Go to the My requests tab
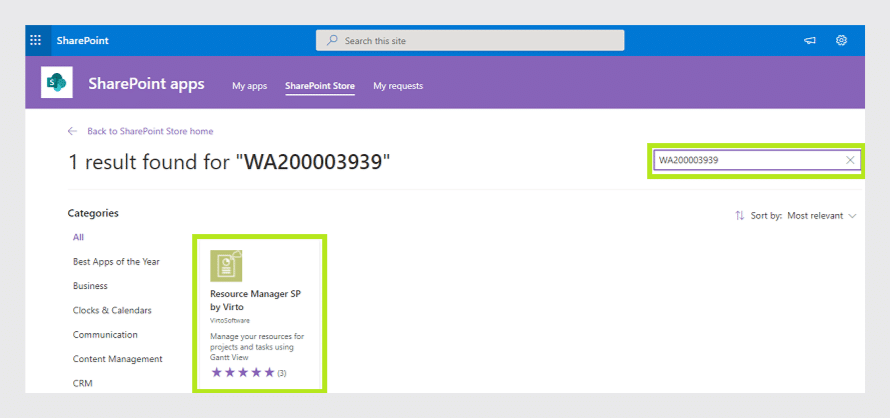The width and height of the screenshot is (890, 418). coord(398,86)
